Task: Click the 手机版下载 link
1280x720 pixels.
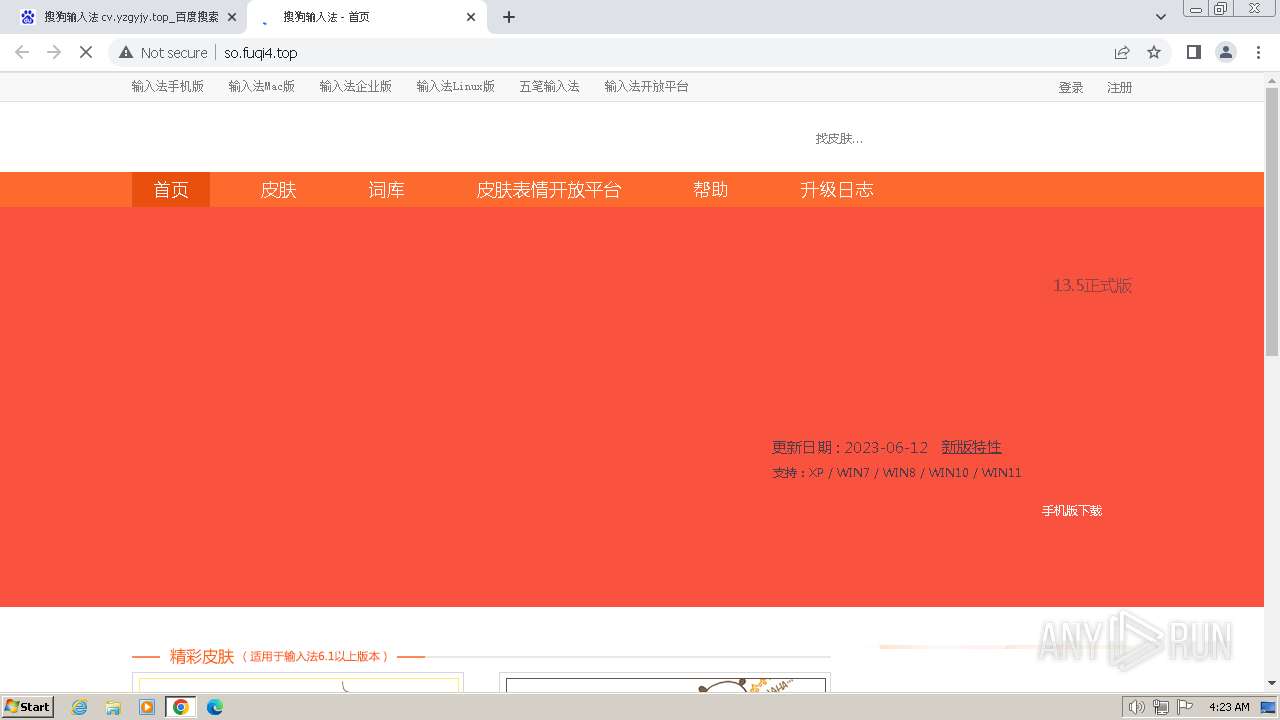Action: tap(1072, 511)
